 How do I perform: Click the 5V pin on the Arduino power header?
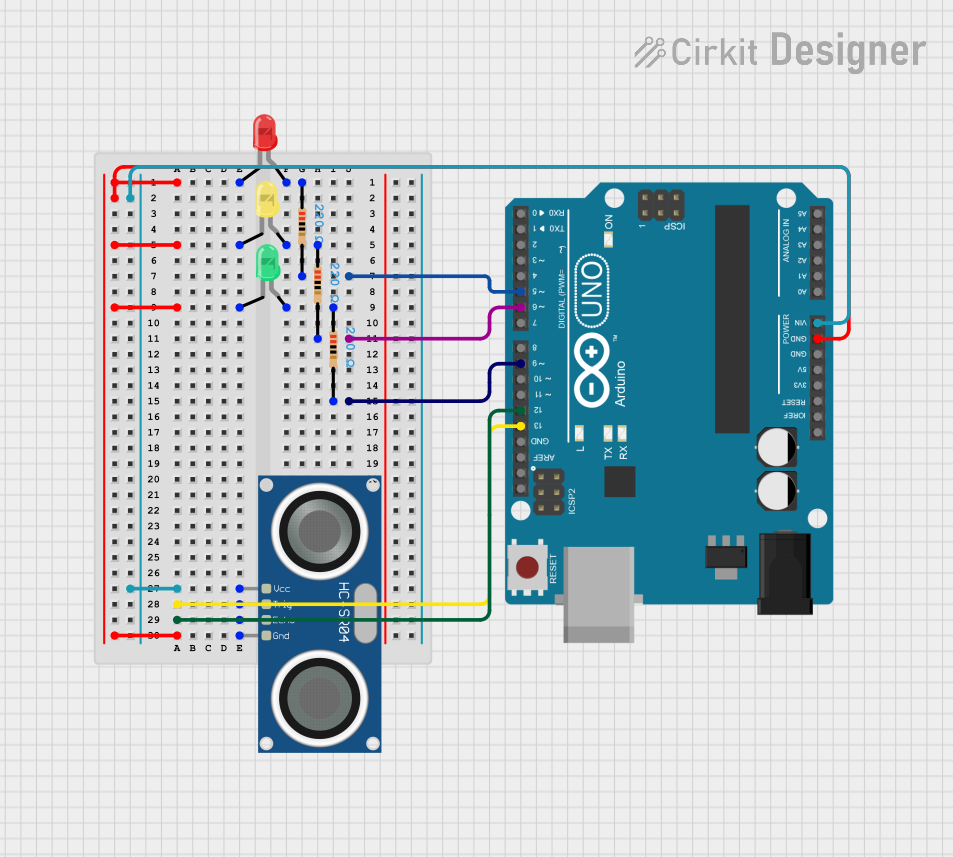818,370
